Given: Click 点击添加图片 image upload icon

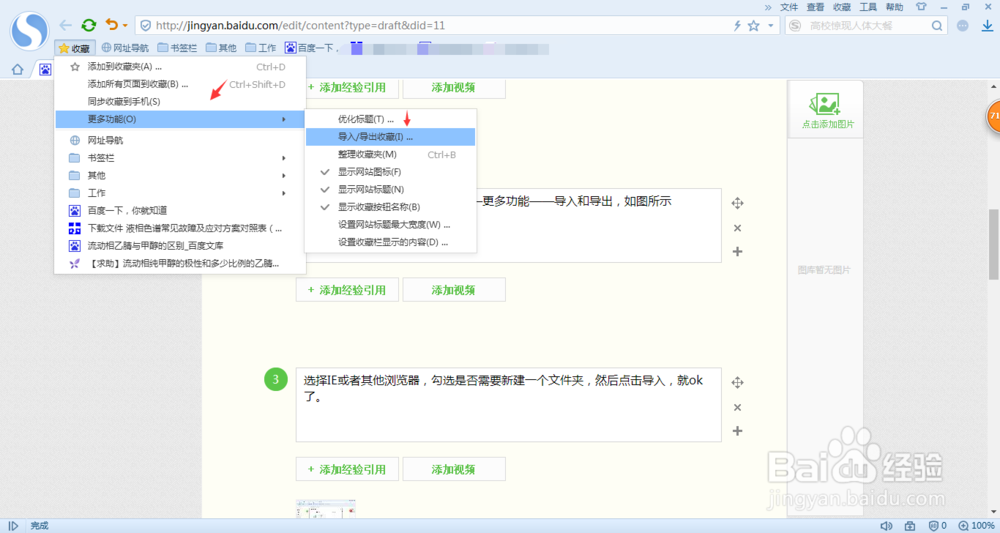Looking at the screenshot, I should pyautogui.click(x=827, y=110).
